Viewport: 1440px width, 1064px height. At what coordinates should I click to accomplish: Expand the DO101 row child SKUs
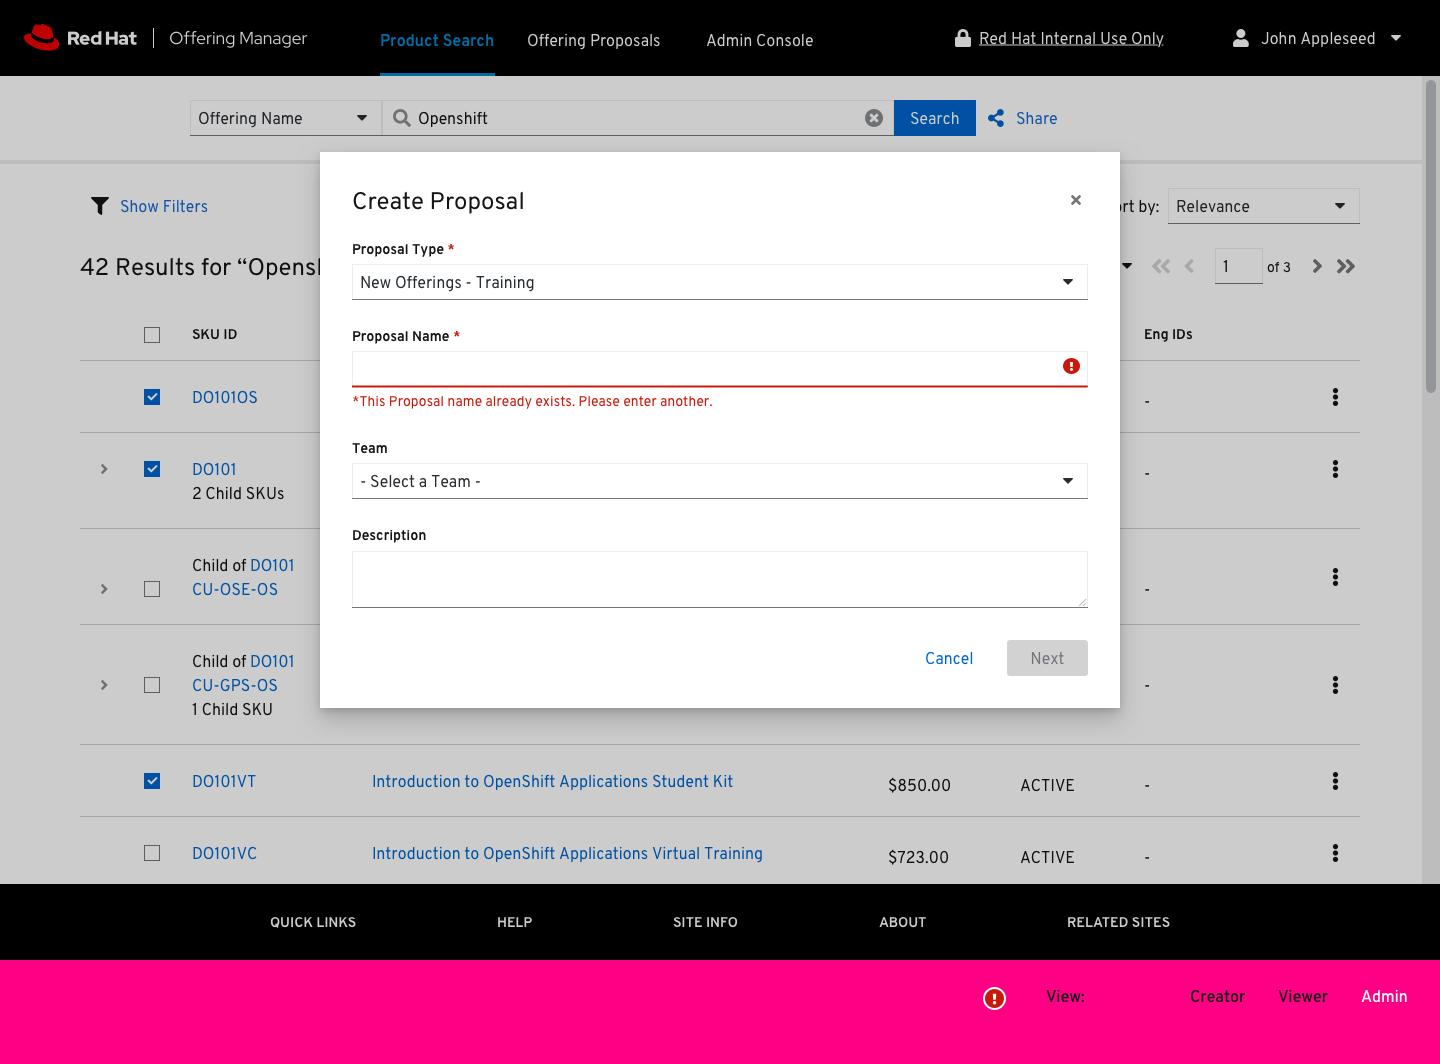[x=104, y=469]
